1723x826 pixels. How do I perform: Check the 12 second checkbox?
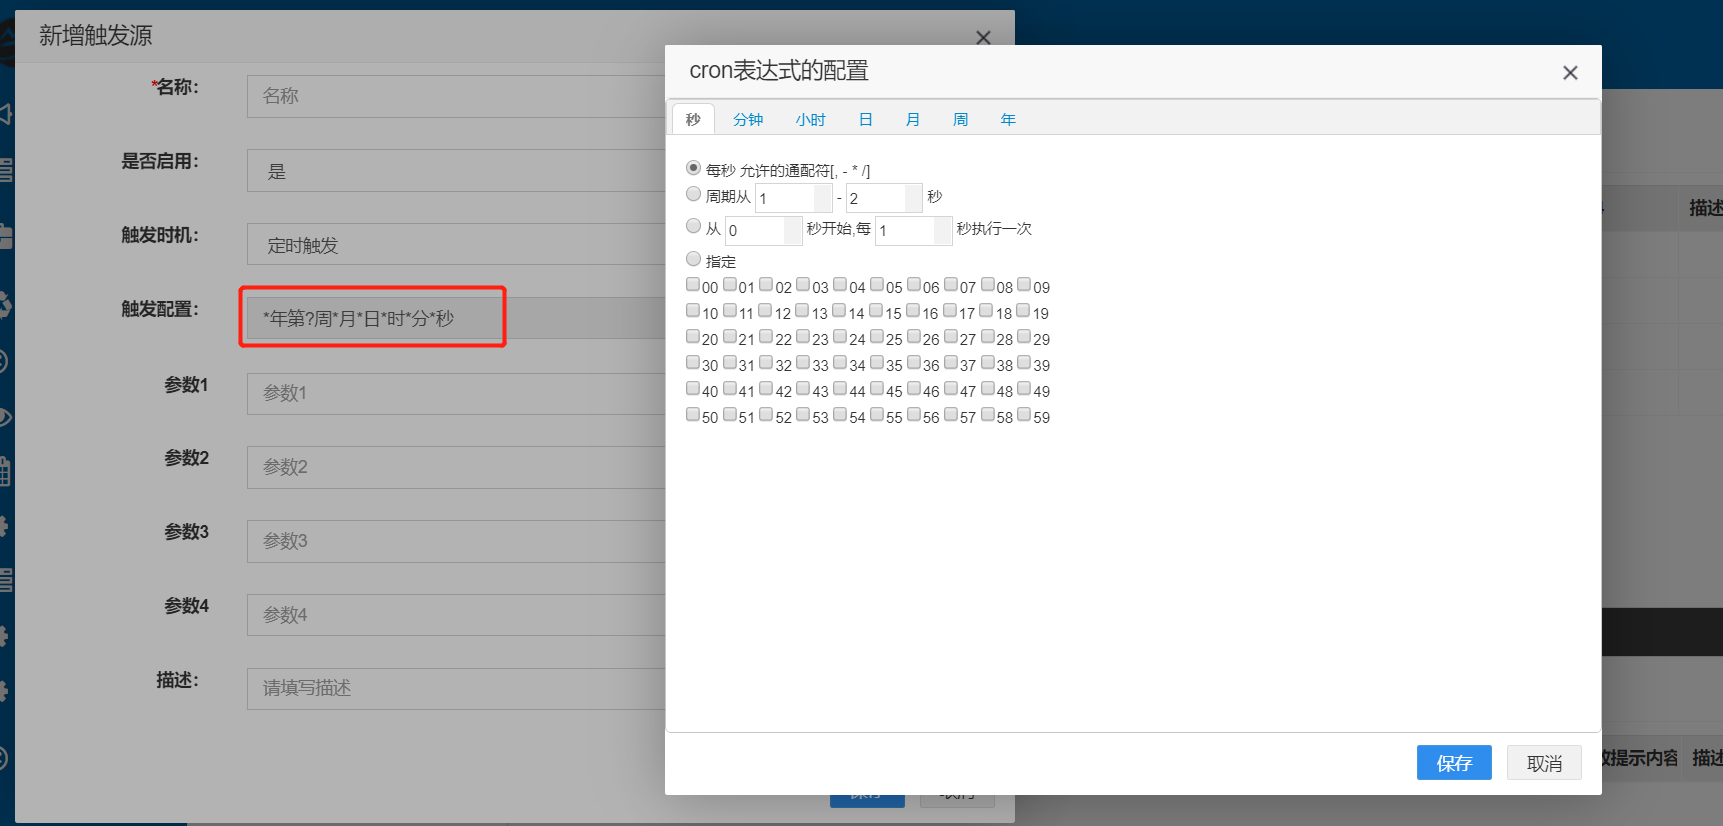765,311
